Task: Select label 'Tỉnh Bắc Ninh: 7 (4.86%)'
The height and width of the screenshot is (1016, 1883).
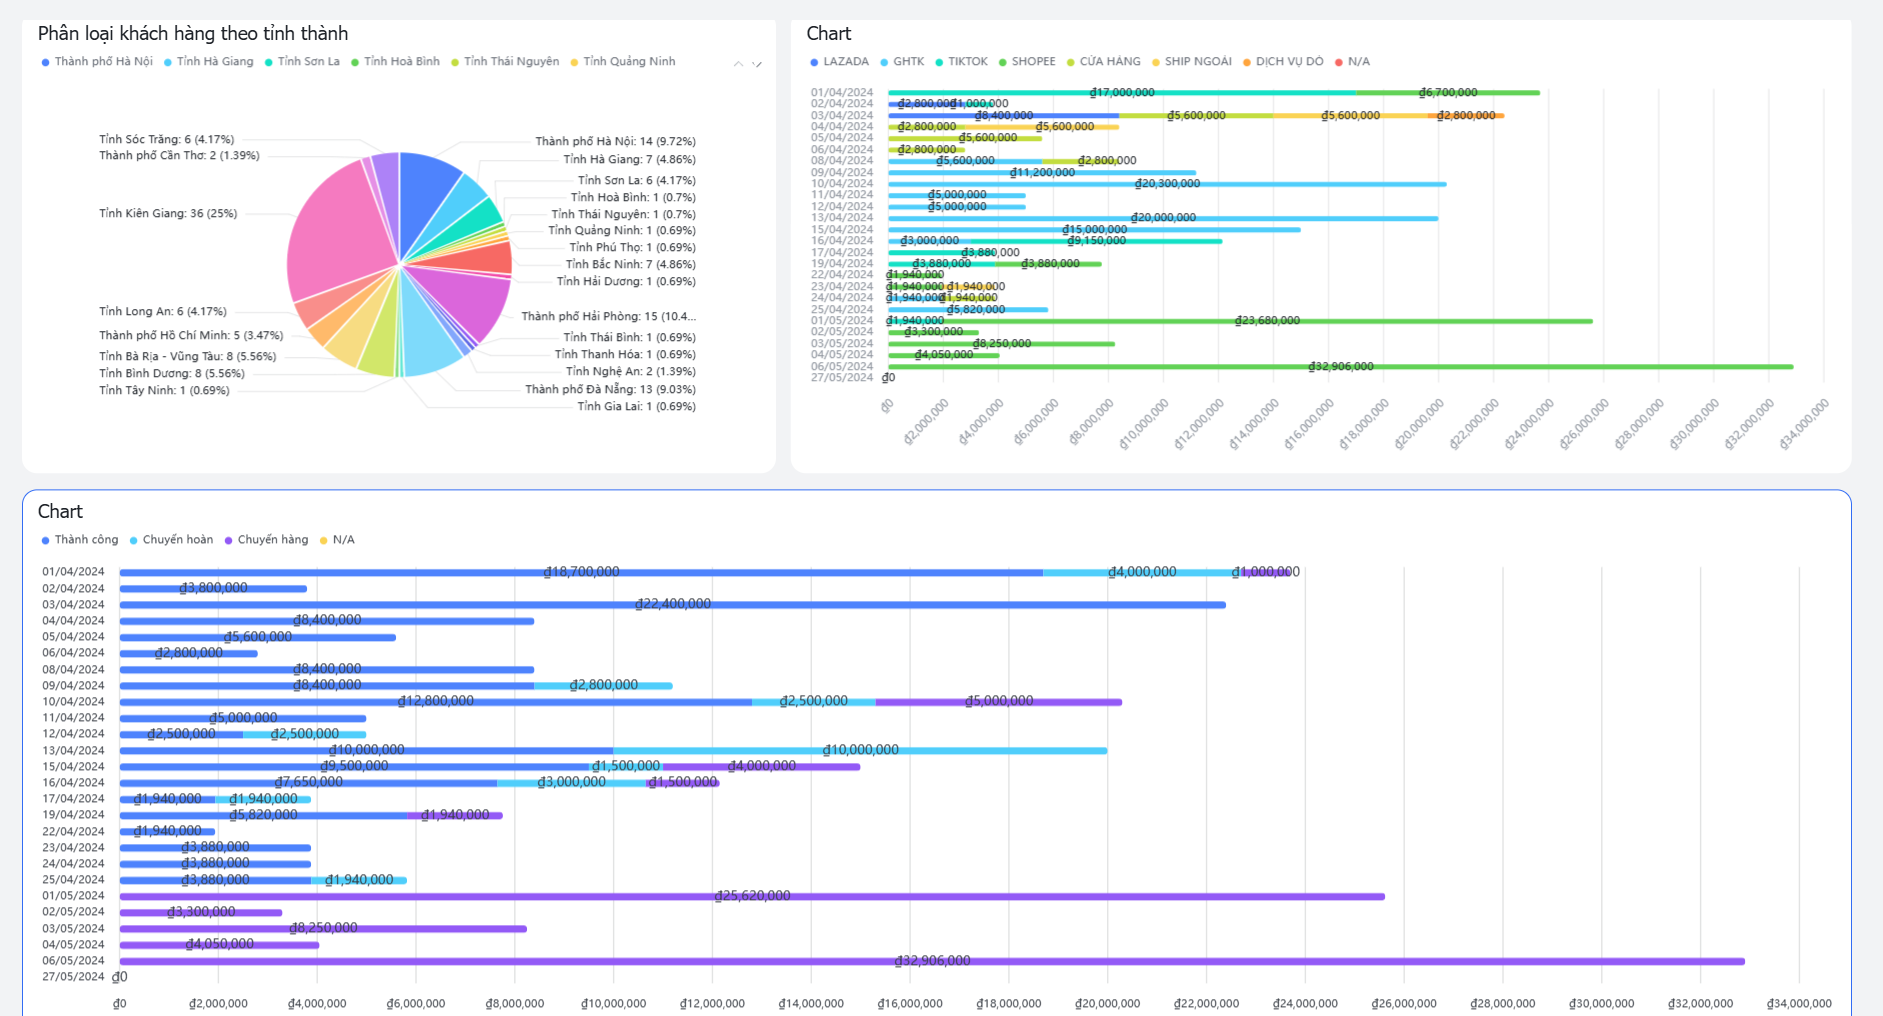Action: (x=630, y=265)
